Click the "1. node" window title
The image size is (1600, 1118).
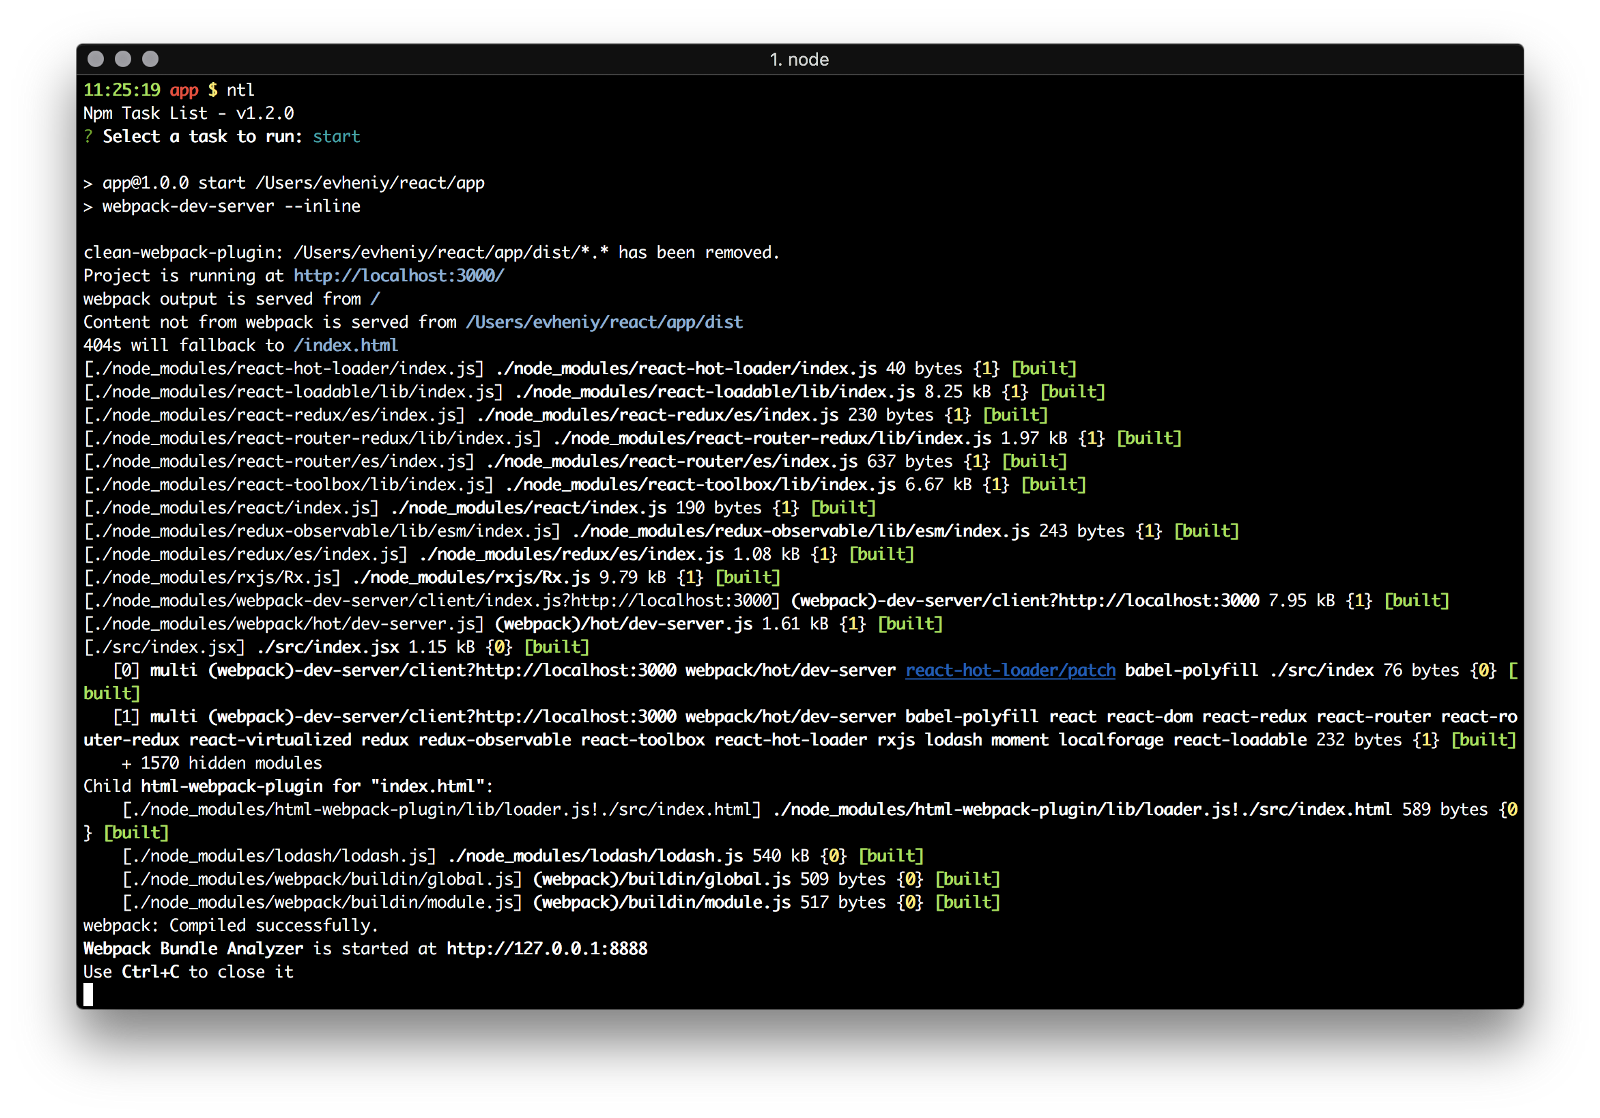click(x=799, y=60)
